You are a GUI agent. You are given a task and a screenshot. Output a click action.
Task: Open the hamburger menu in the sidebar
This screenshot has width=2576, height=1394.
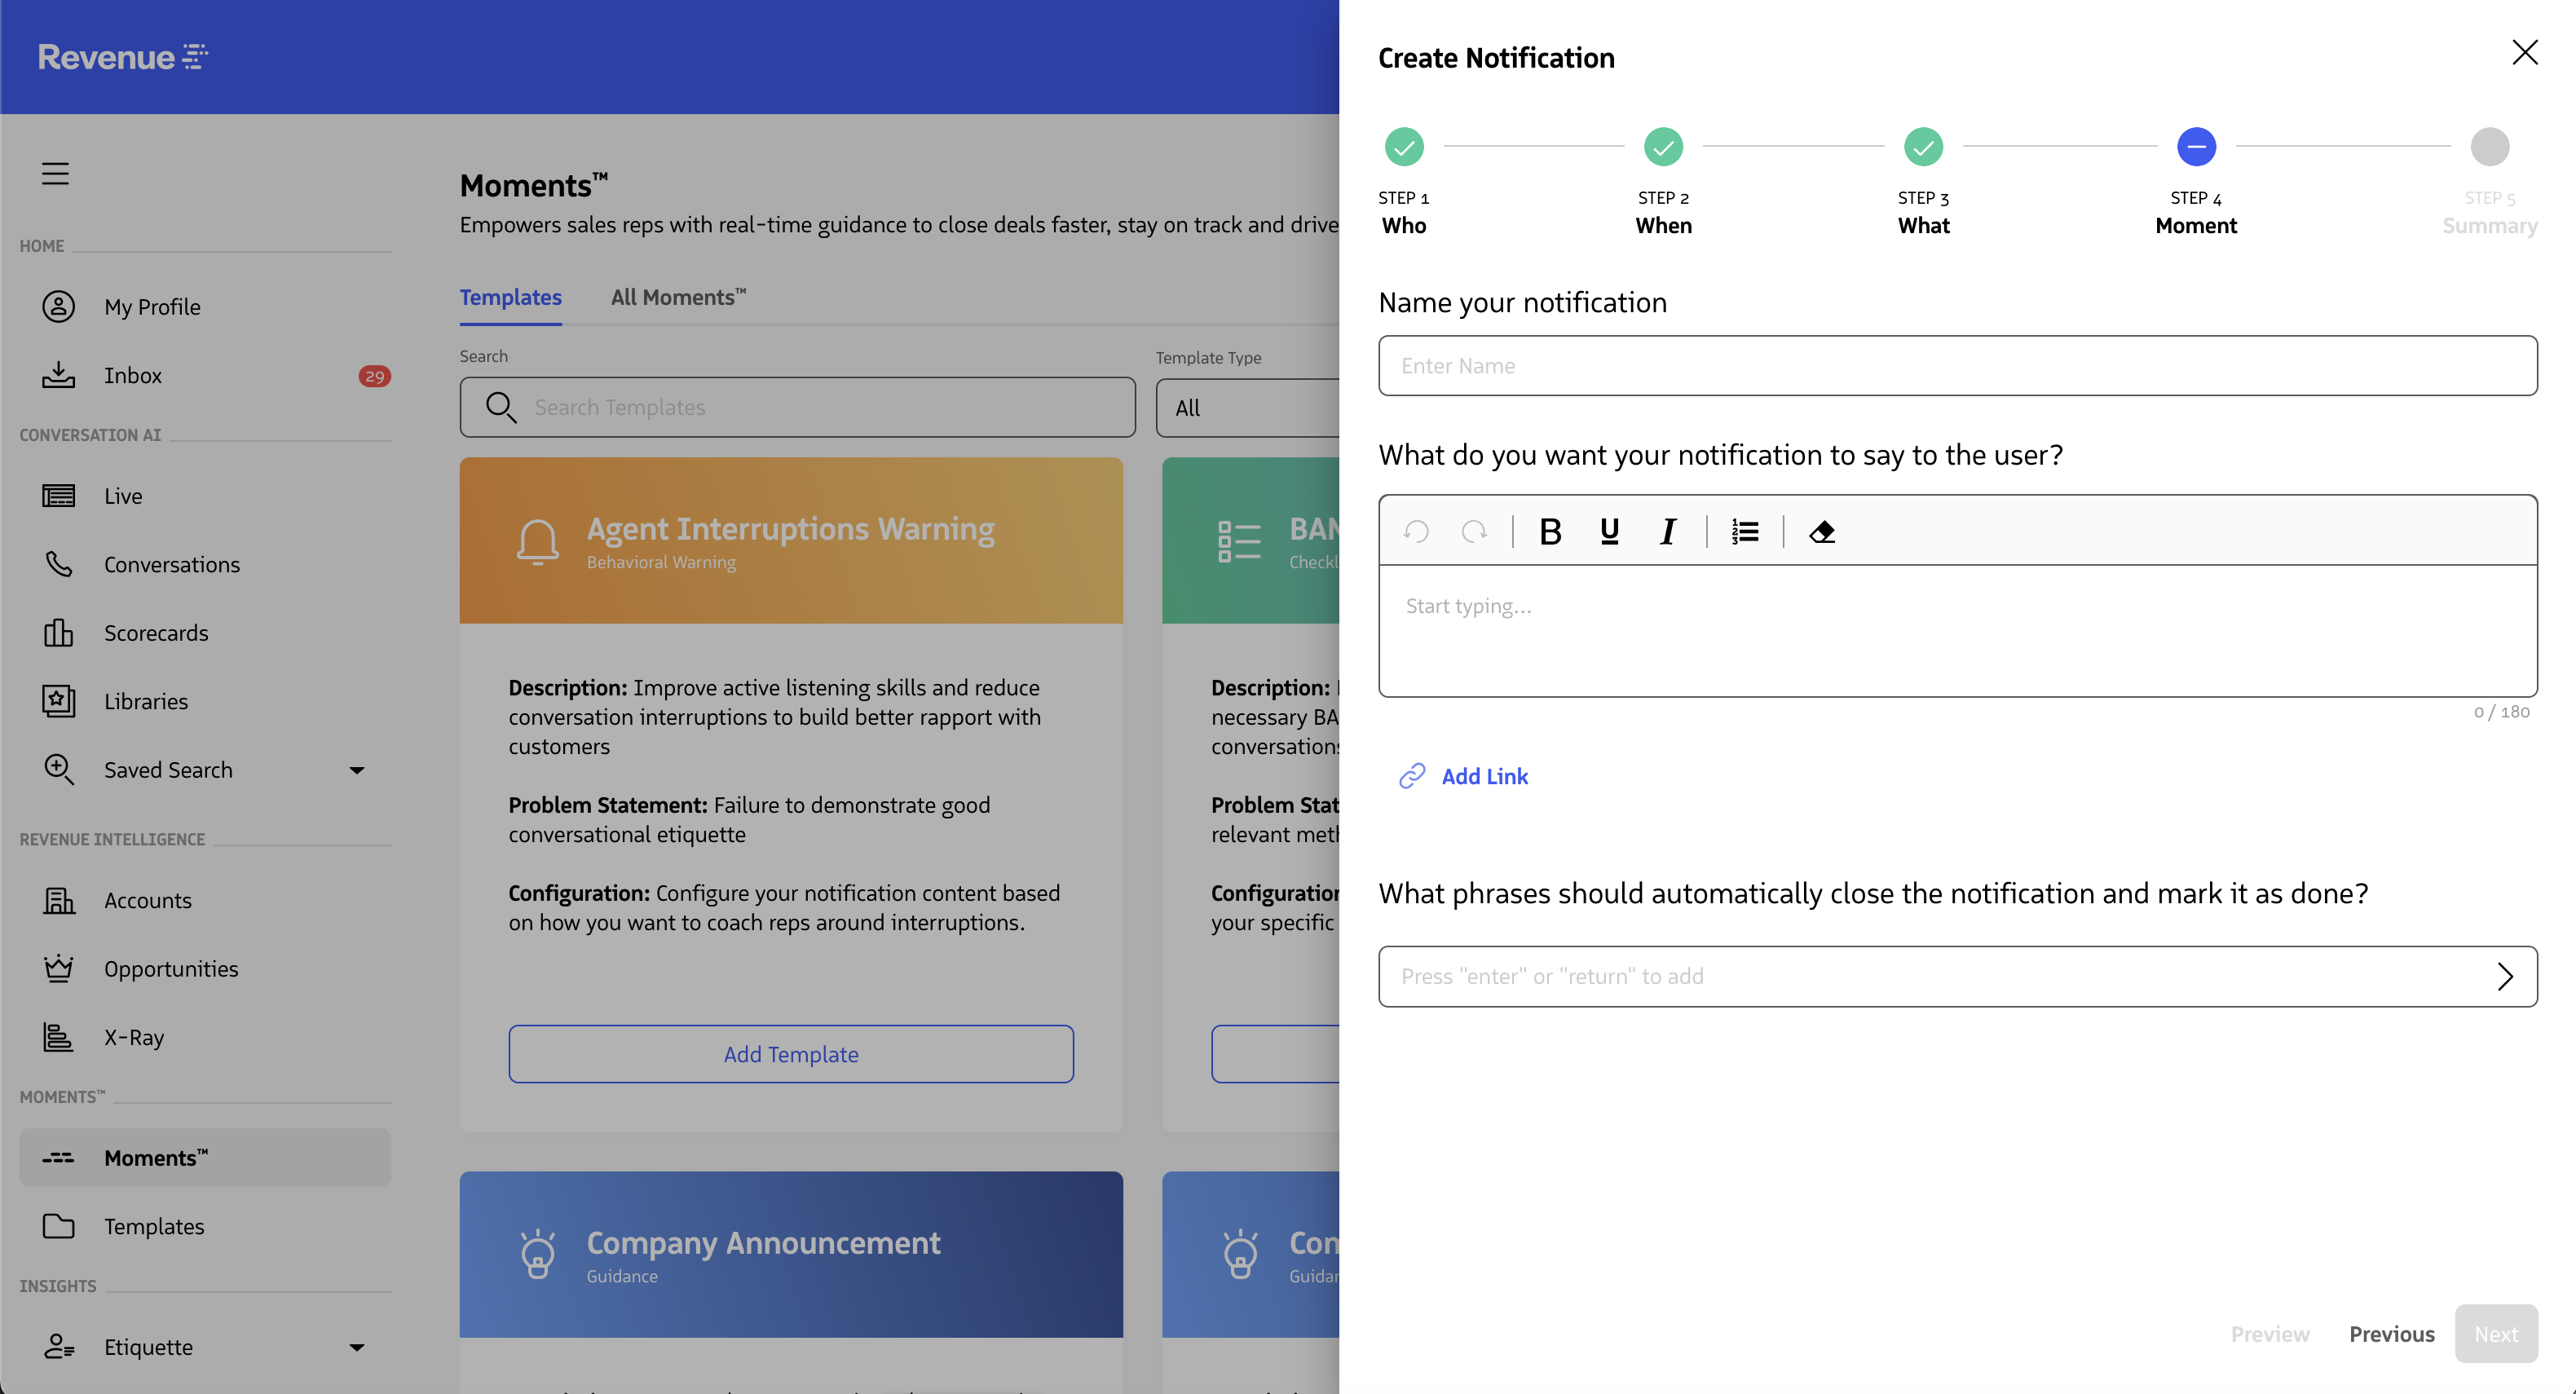click(x=55, y=173)
